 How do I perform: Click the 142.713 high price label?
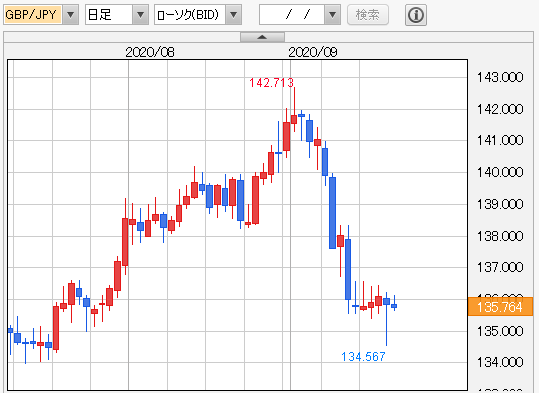[271, 83]
